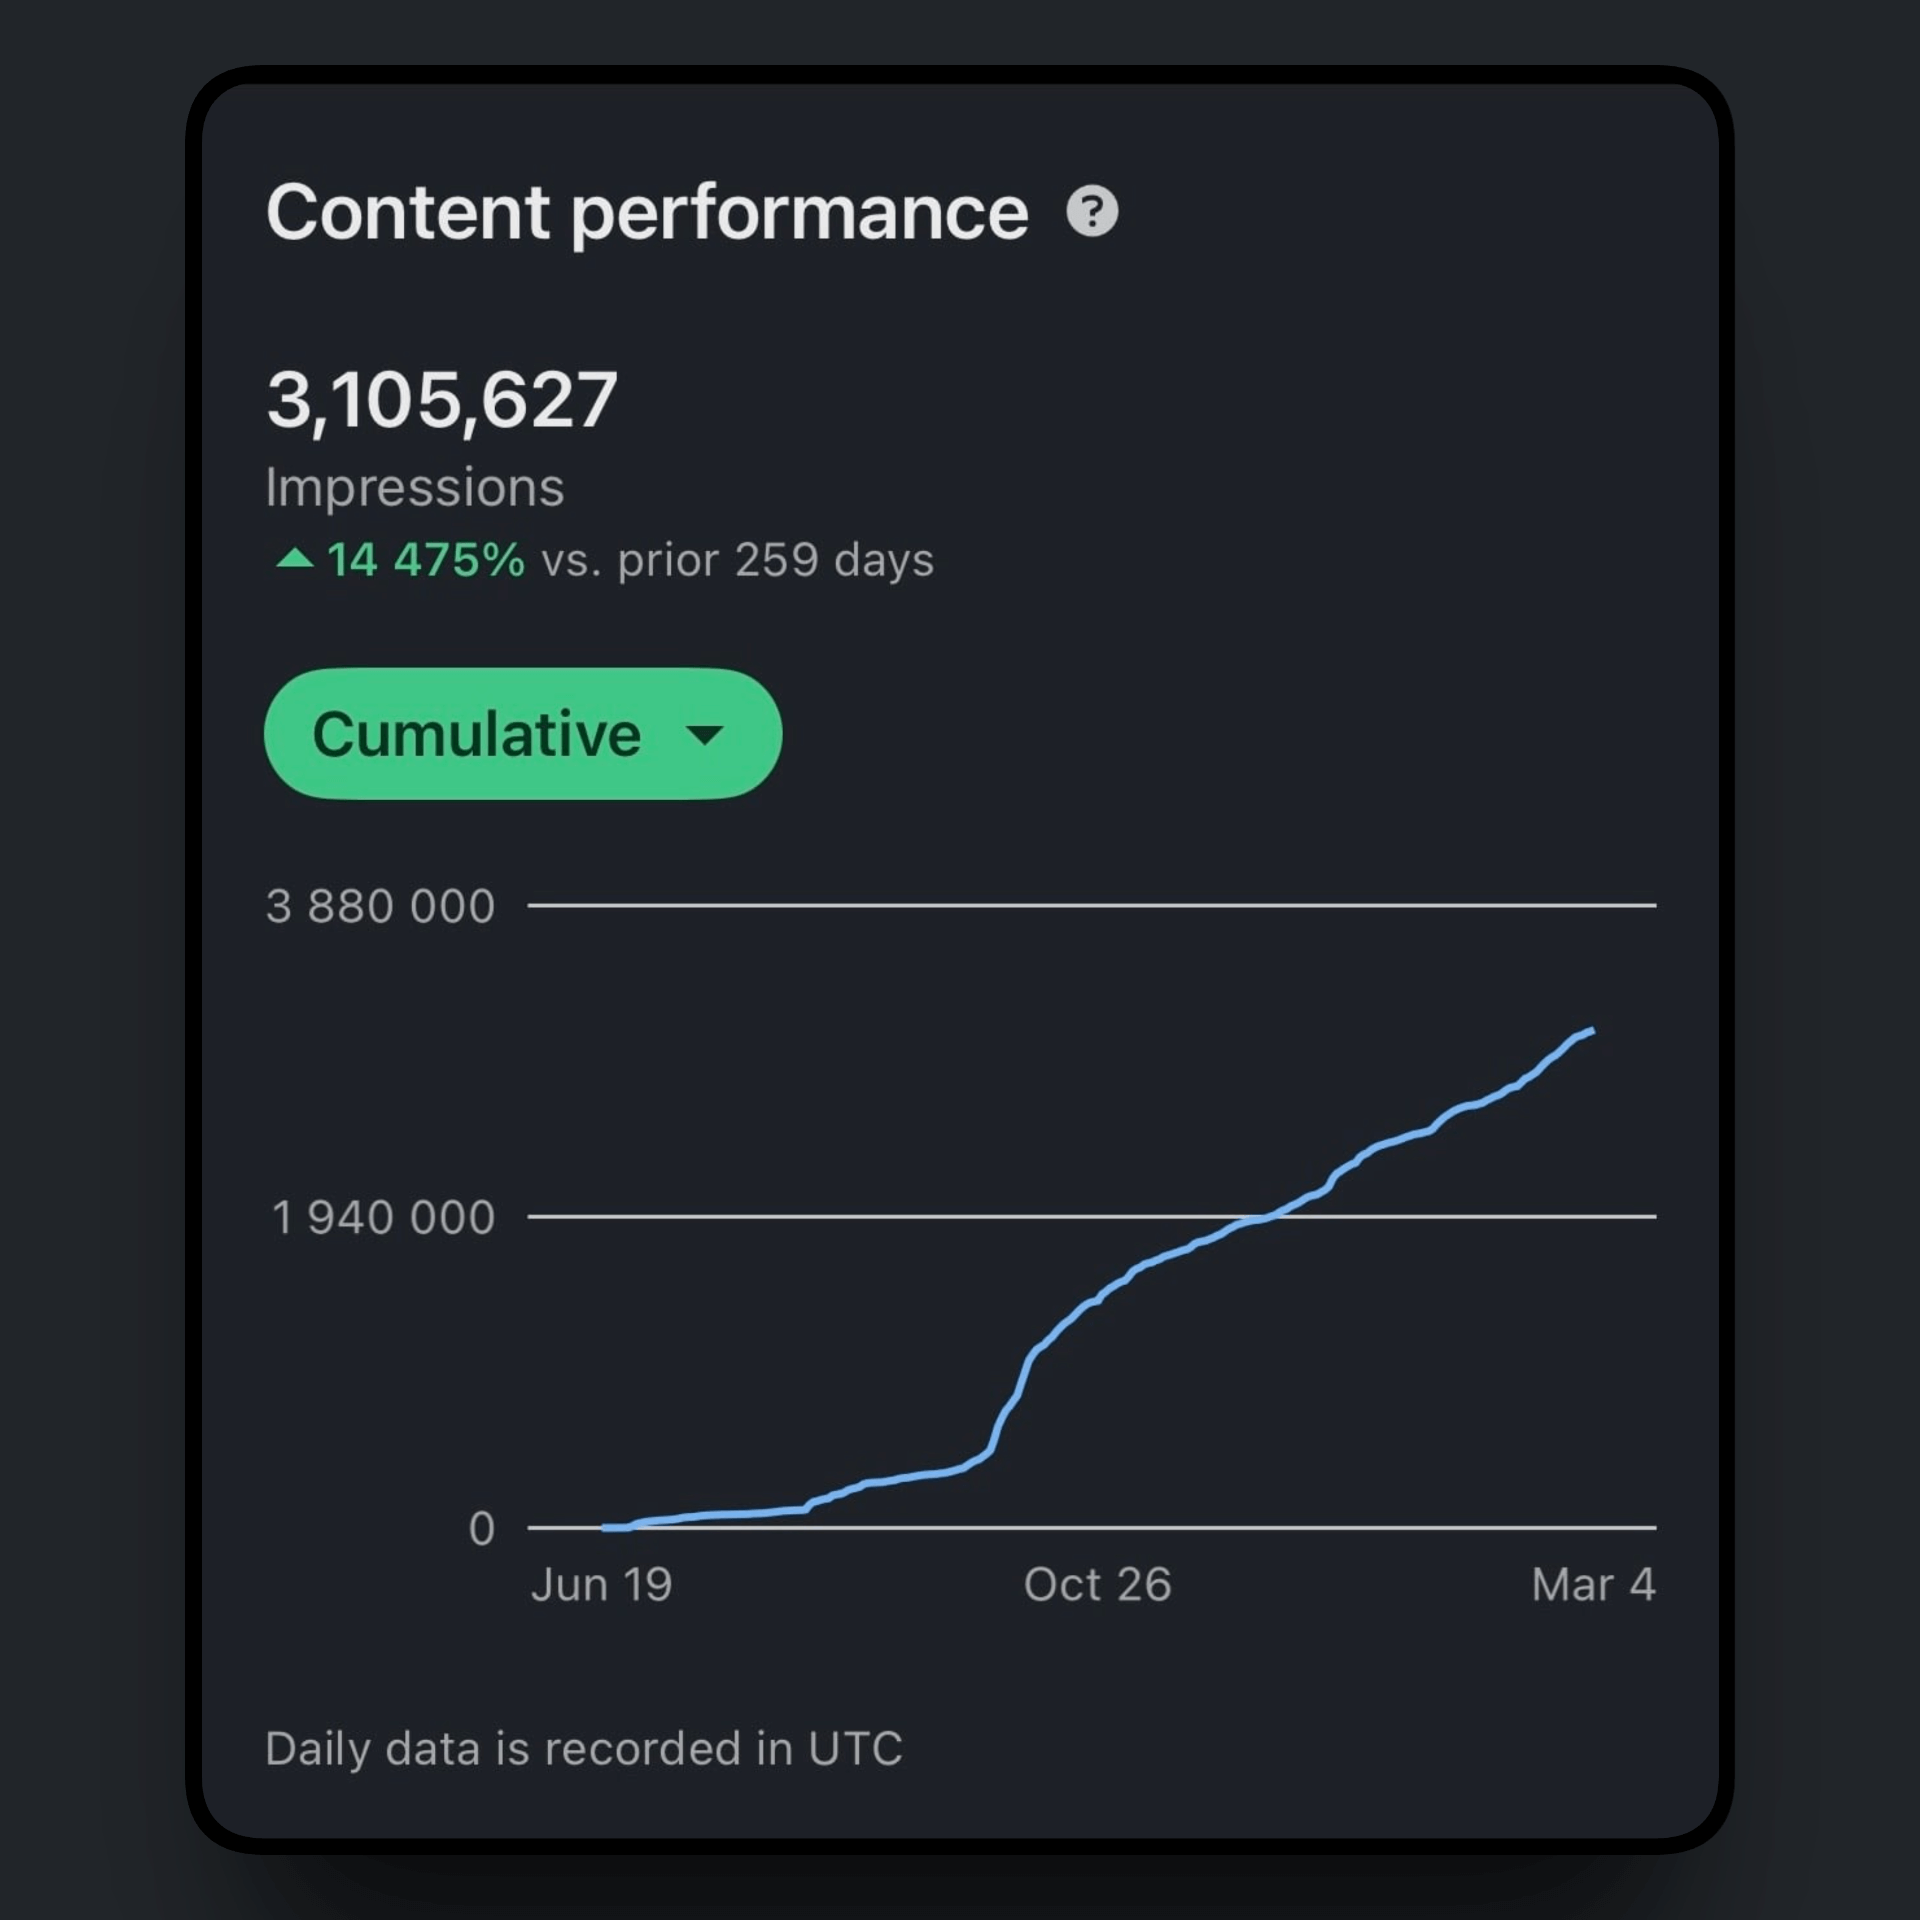Screen dimensions: 1920x1920
Task: Click the Mar 4 axis marker on the timeline
Action: coord(1593,1584)
